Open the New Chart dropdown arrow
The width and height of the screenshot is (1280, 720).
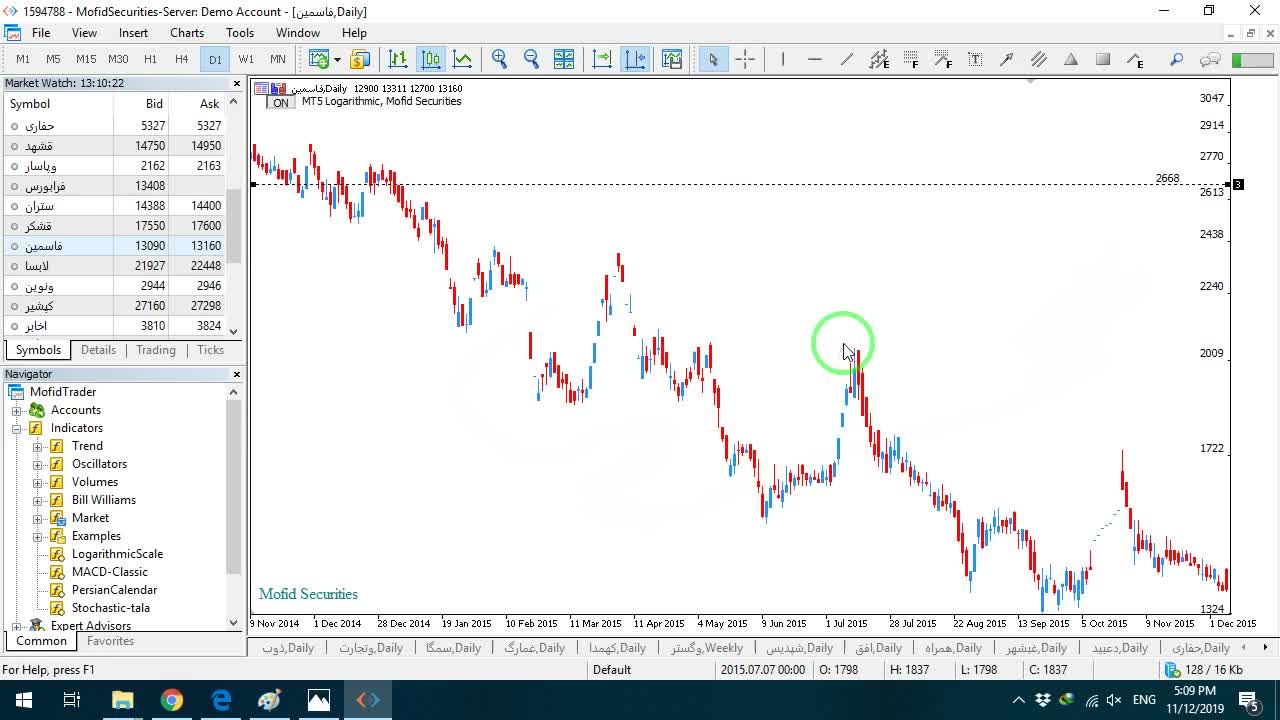335,59
